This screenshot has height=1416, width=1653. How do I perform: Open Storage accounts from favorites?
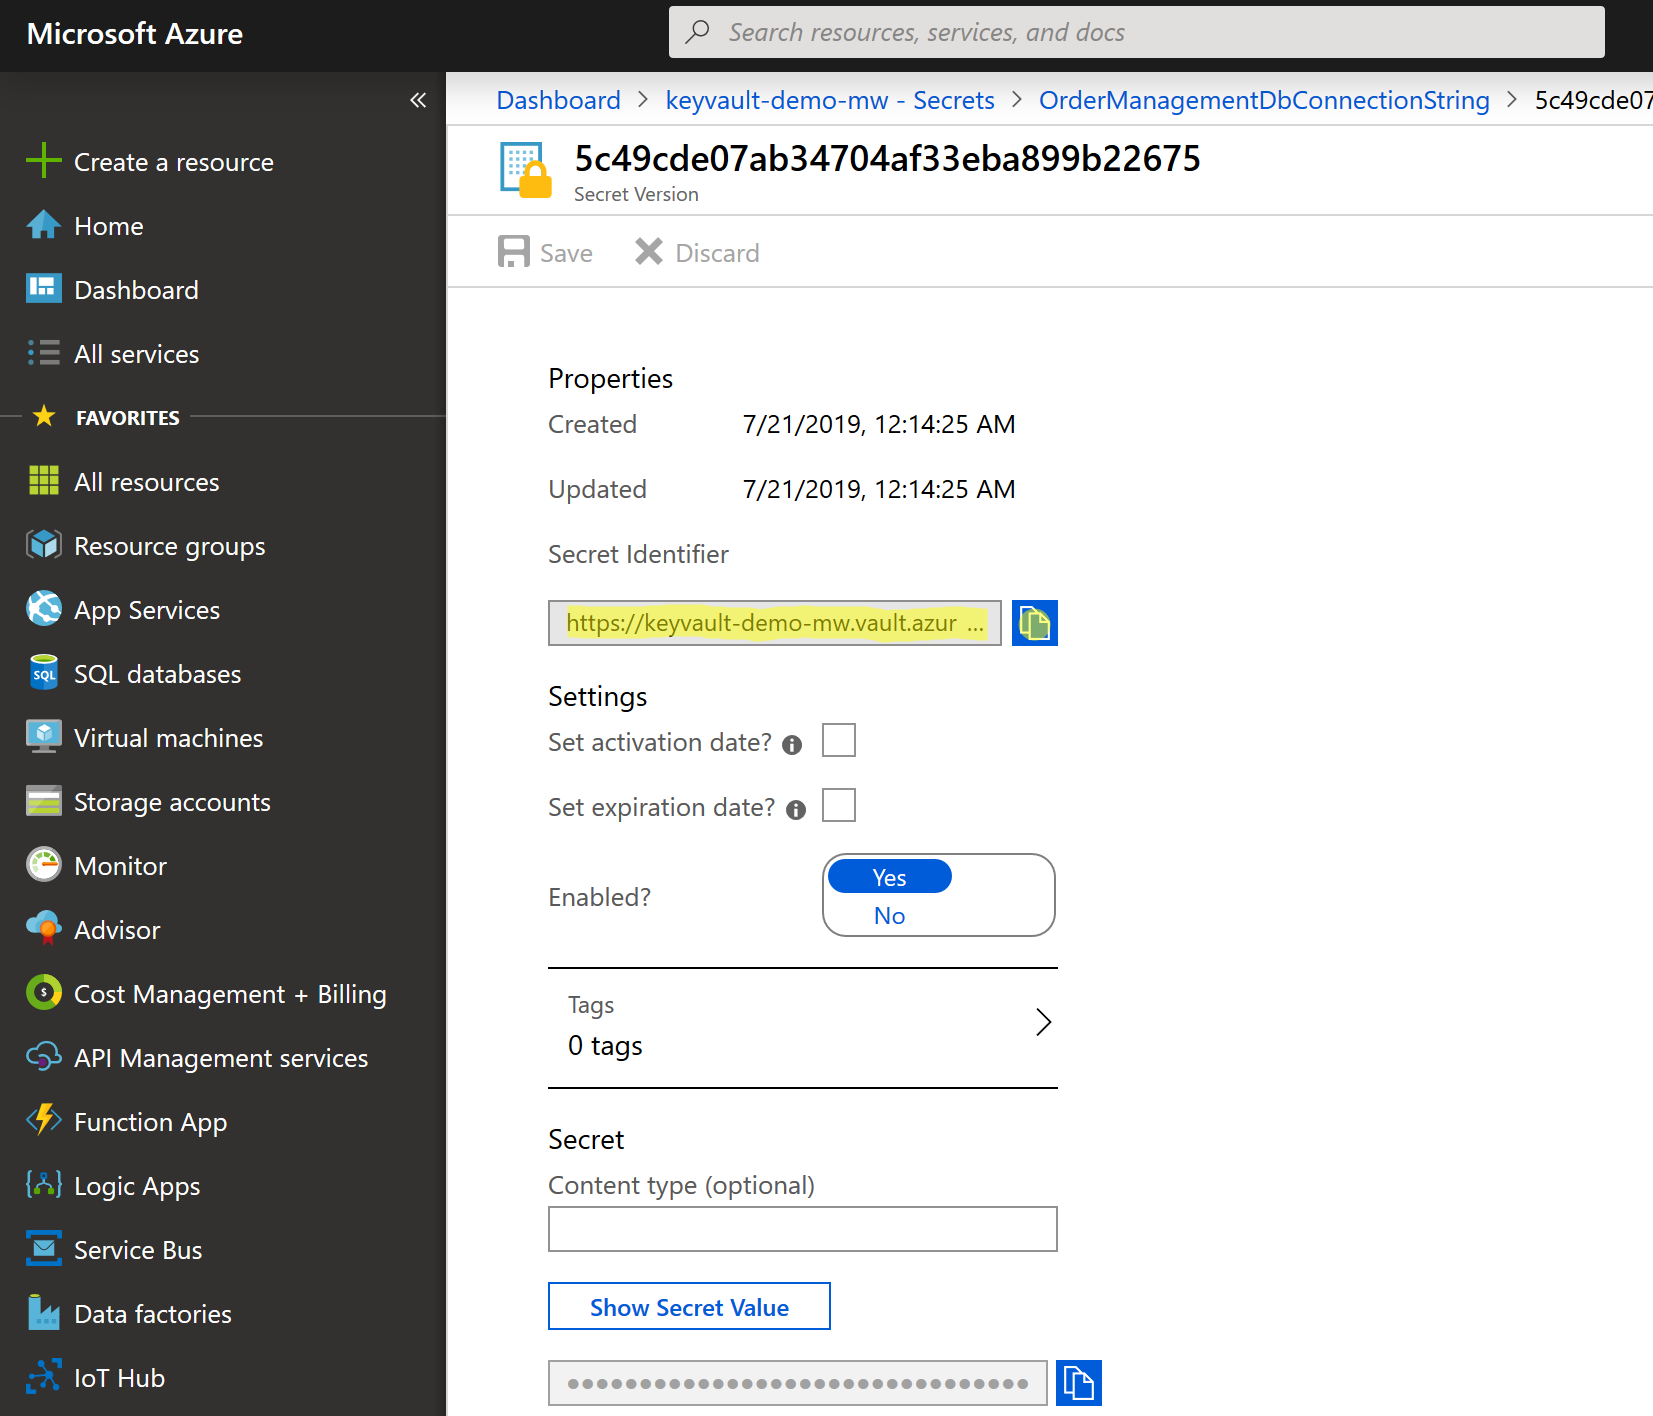(x=171, y=801)
